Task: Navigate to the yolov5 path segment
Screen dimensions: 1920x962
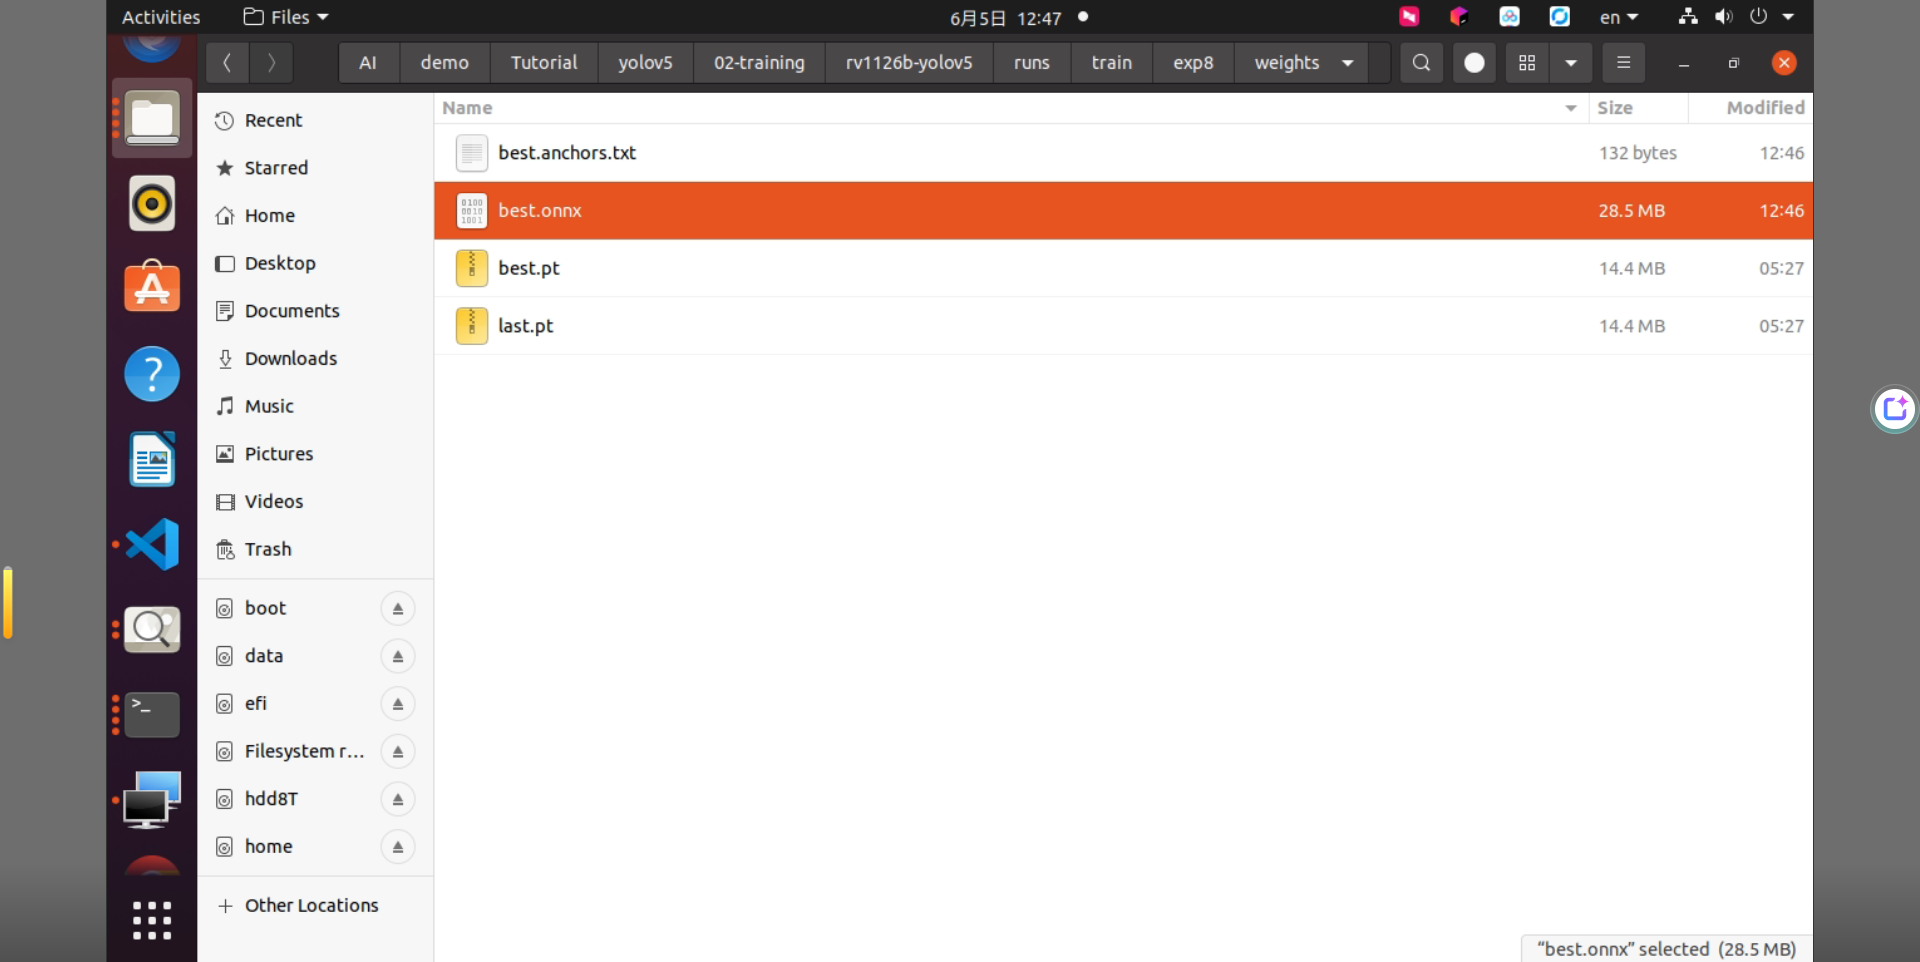Action: [645, 63]
